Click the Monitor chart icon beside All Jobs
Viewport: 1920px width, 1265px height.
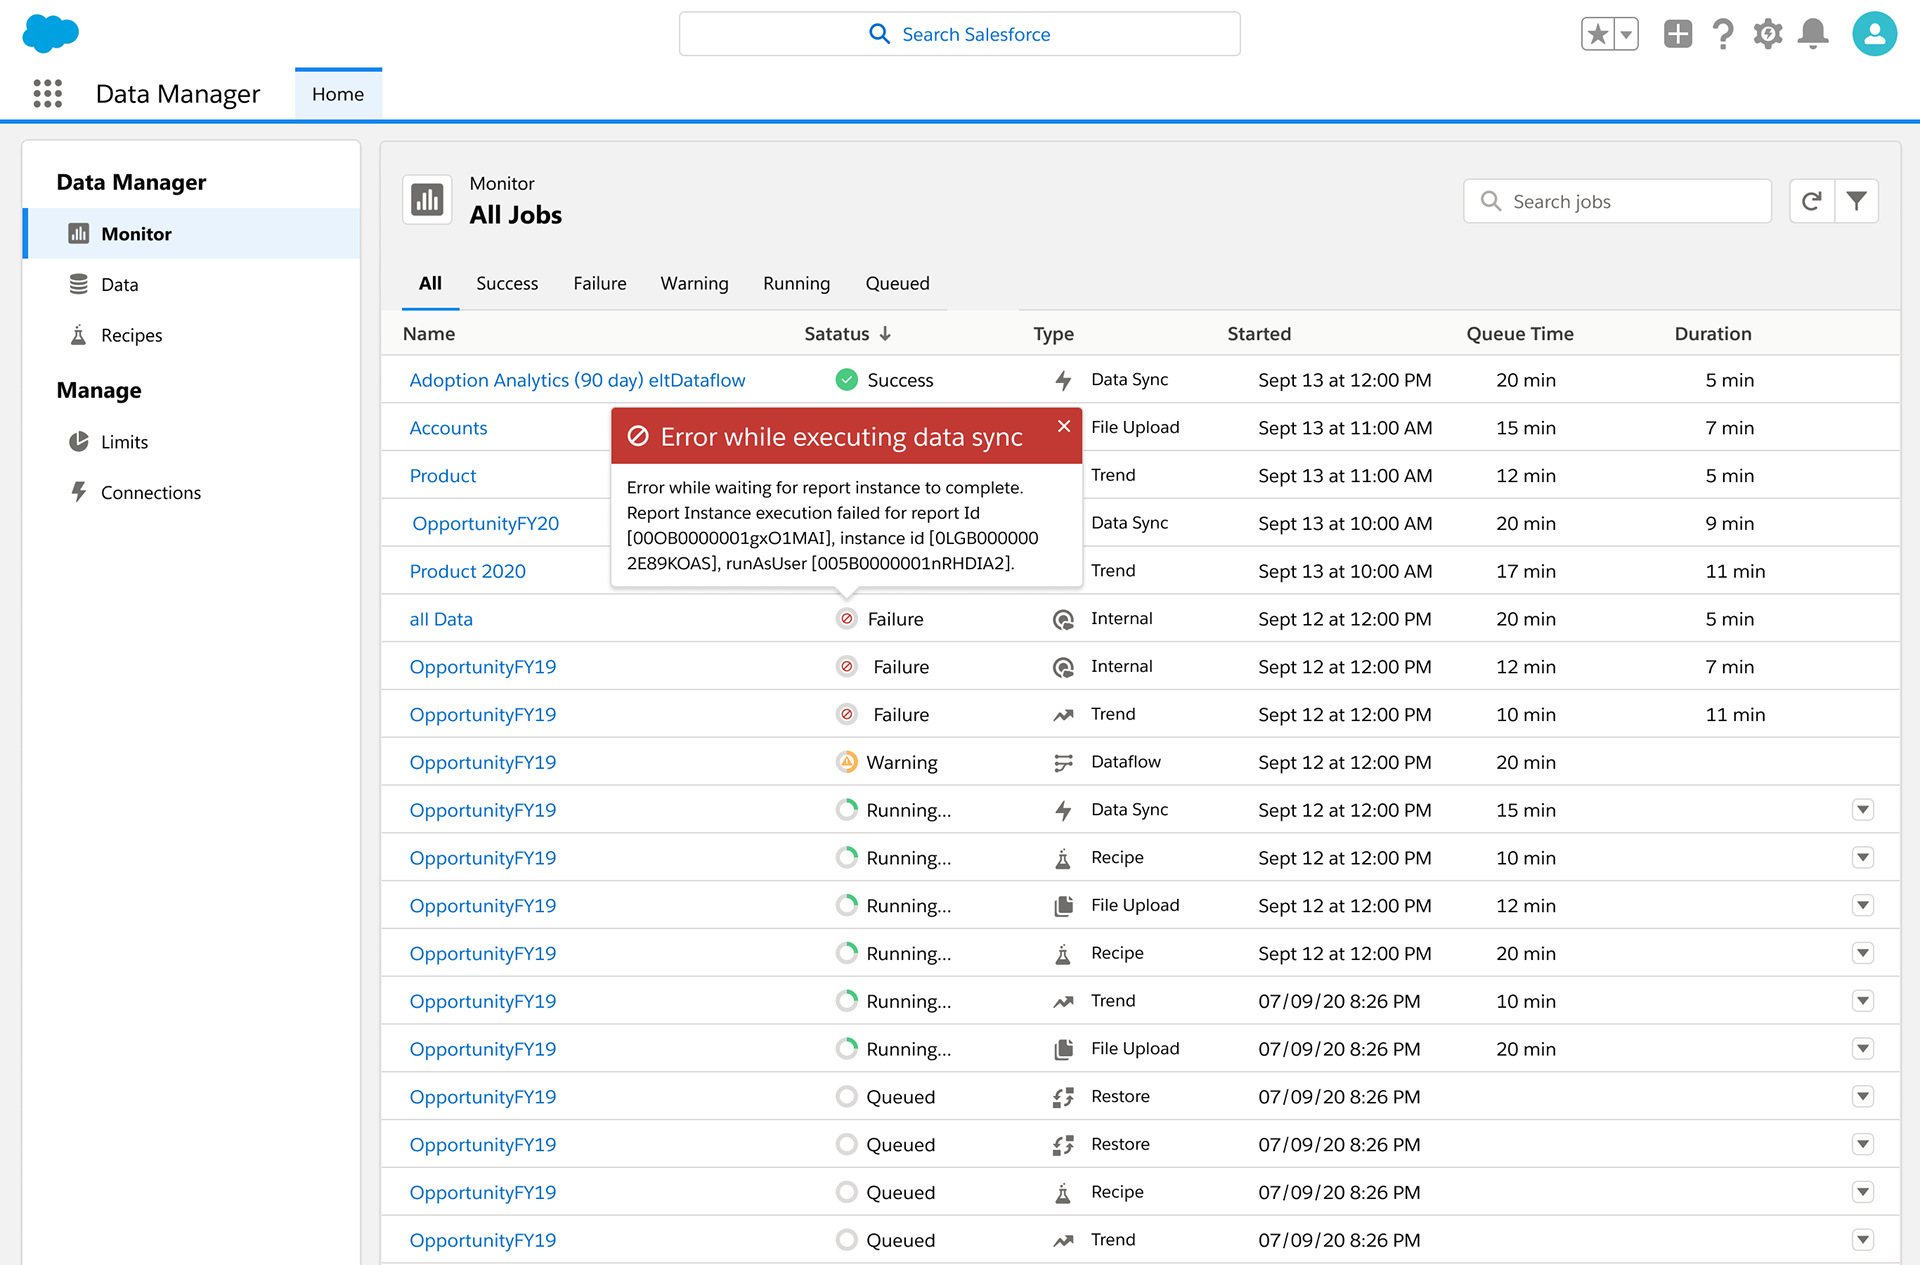click(x=427, y=199)
